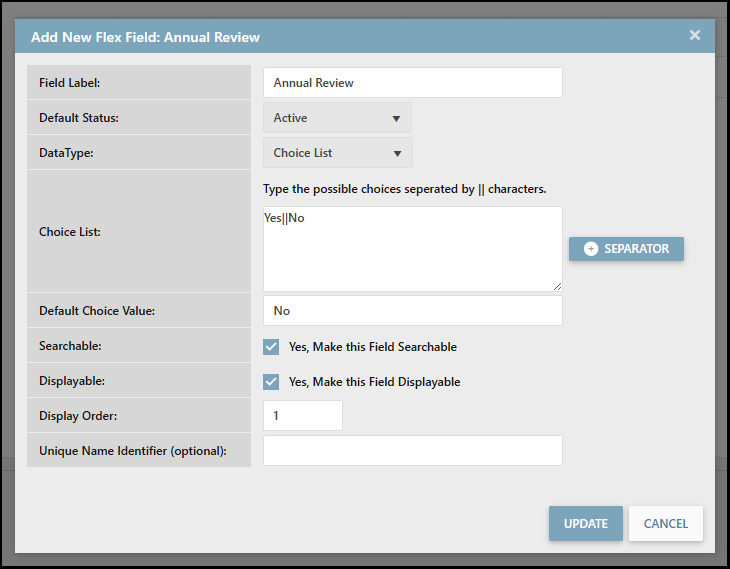
Task: Uncheck the Displayable checkbox
Action: click(x=271, y=382)
